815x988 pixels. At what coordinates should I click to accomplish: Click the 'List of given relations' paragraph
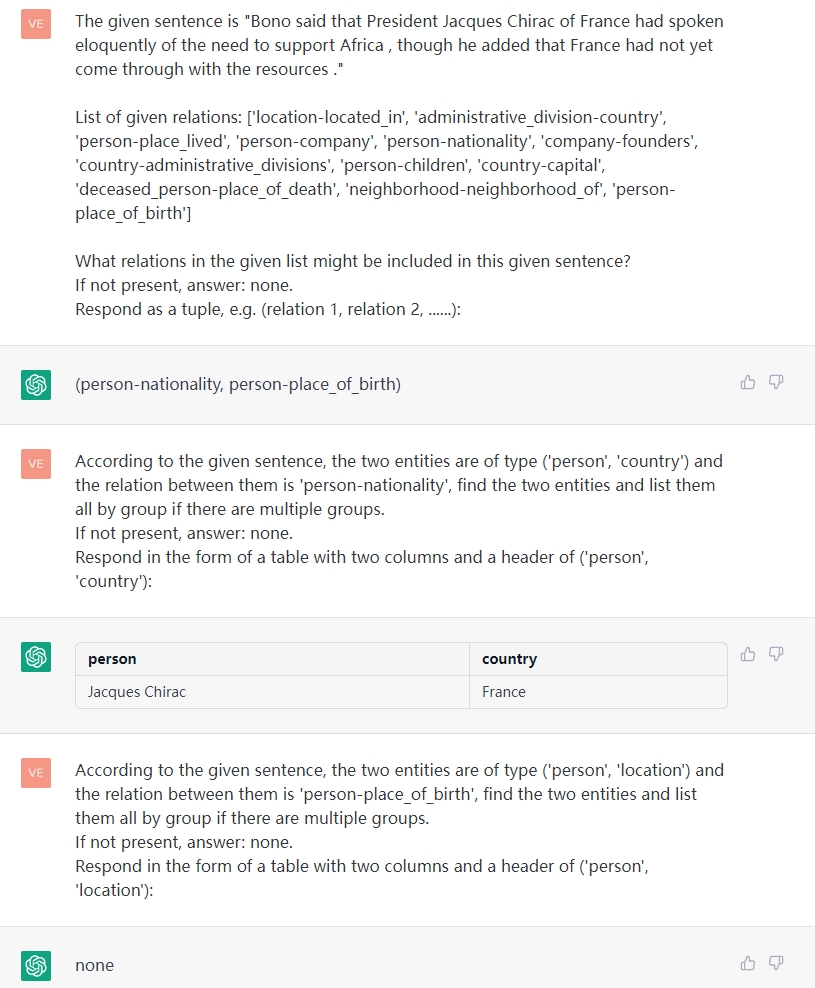pos(386,165)
